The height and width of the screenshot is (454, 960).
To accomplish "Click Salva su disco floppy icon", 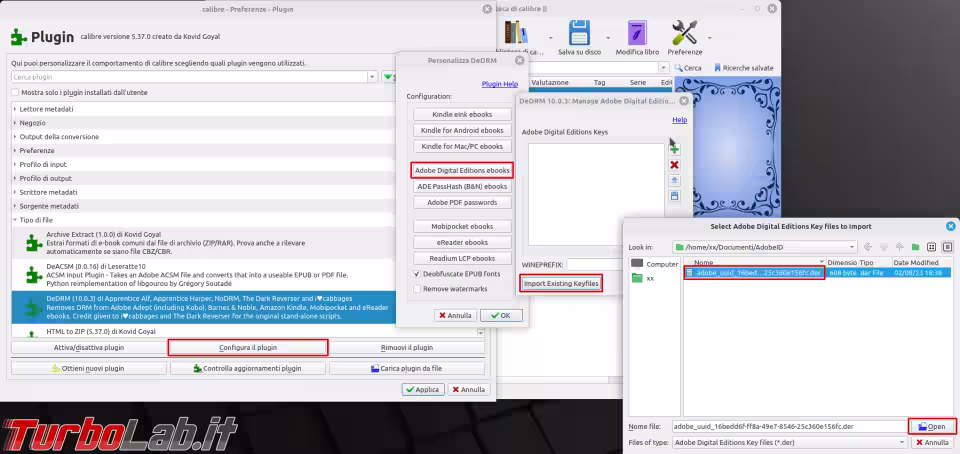I will pos(579,32).
